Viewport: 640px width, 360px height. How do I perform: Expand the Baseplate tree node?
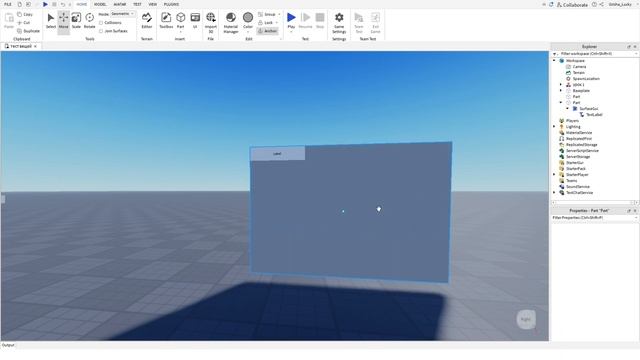[x=561, y=91]
